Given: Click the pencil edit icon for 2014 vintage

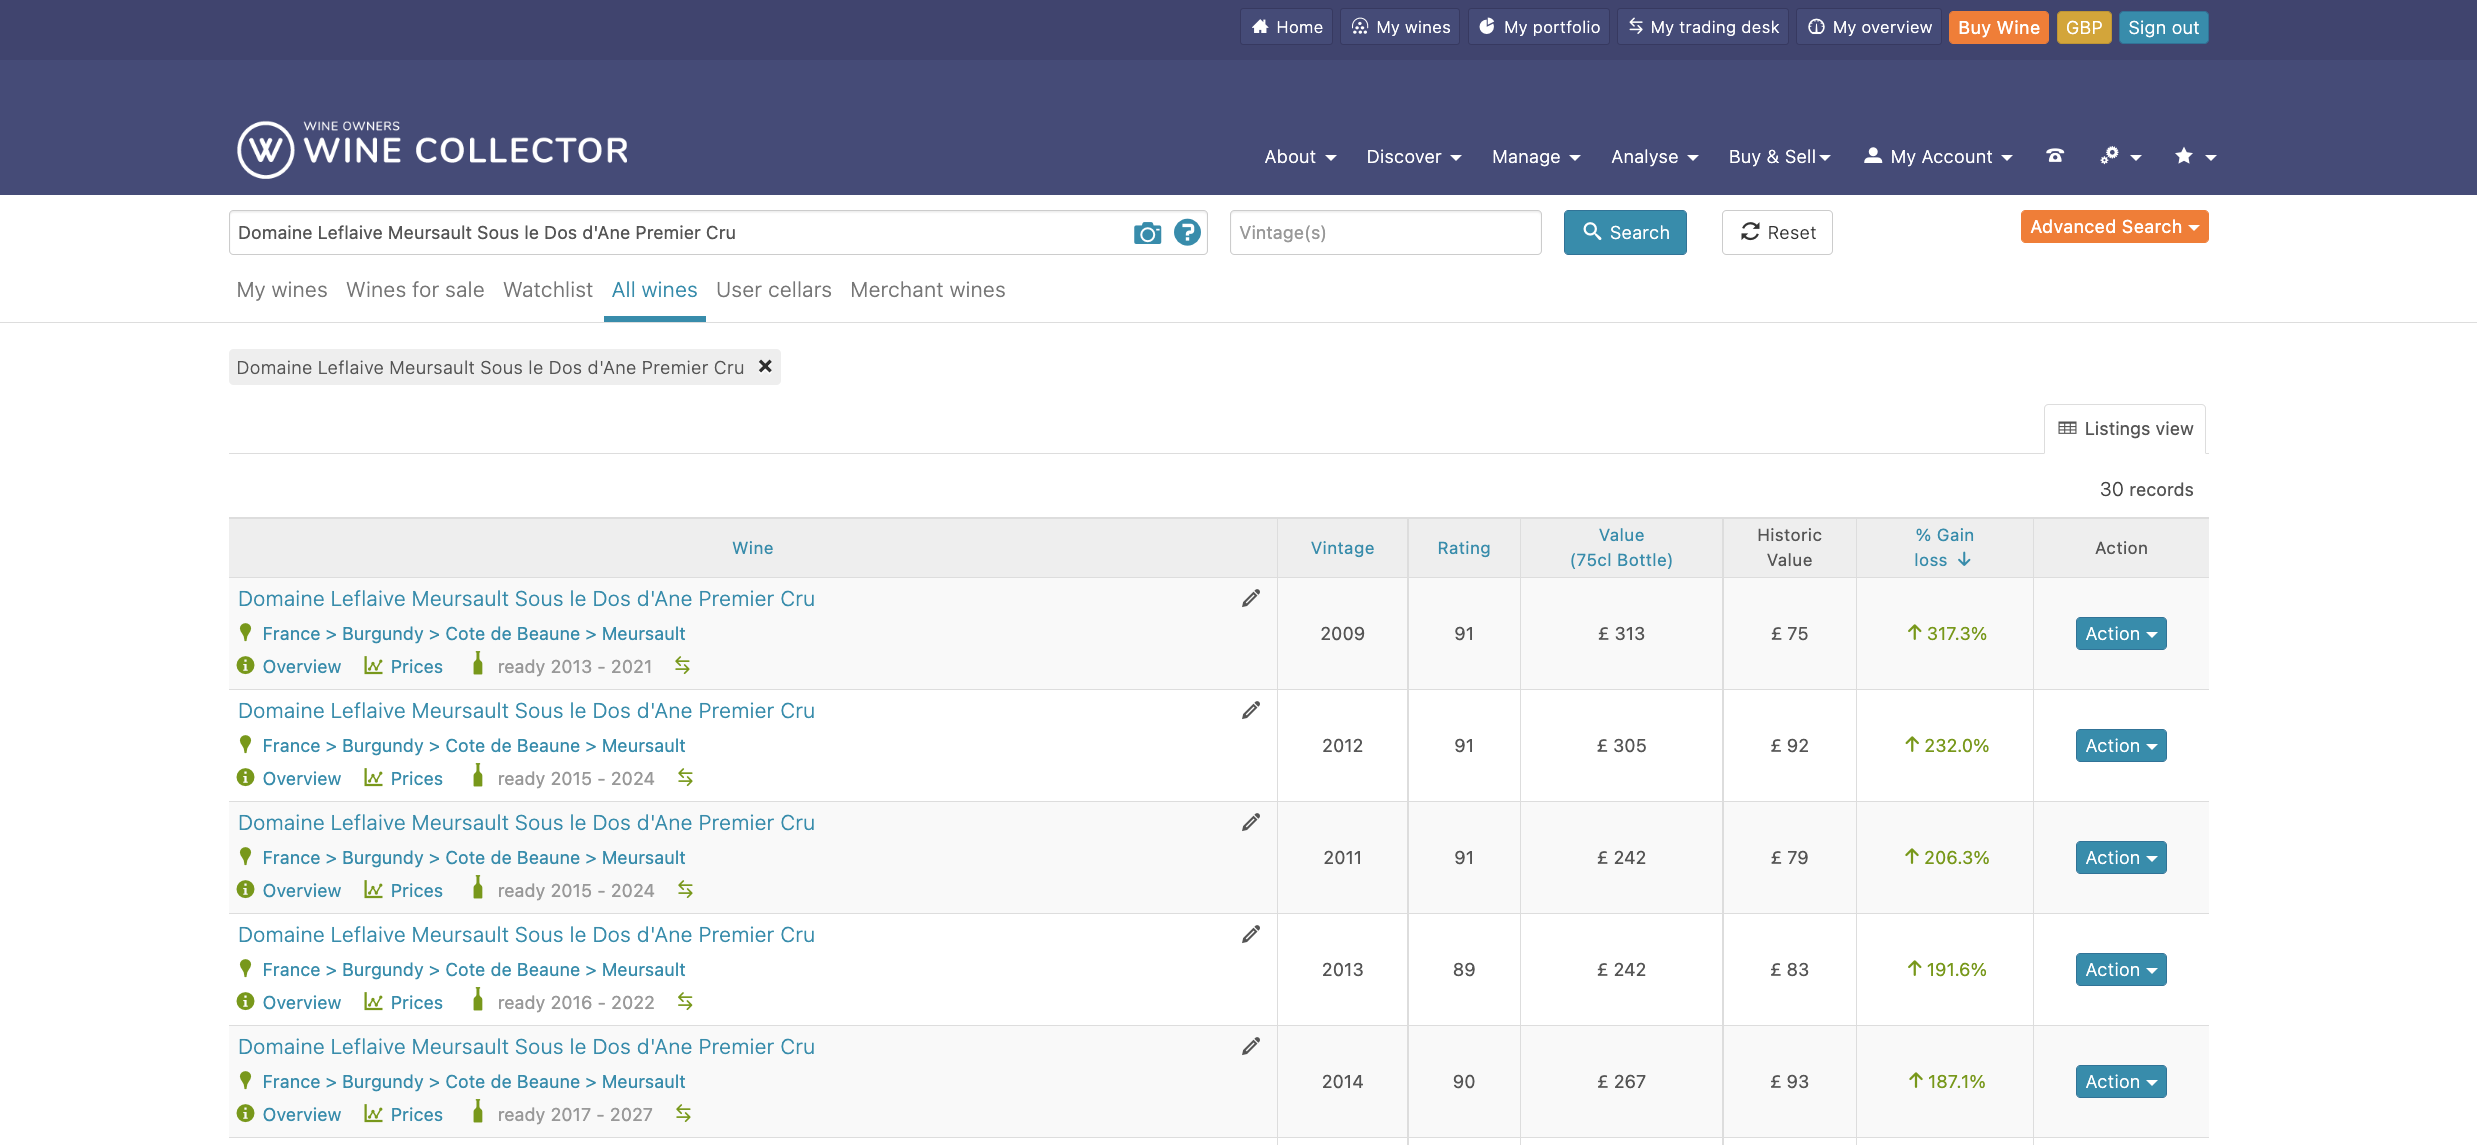Looking at the screenshot, I should [x=1251, y=1046].
